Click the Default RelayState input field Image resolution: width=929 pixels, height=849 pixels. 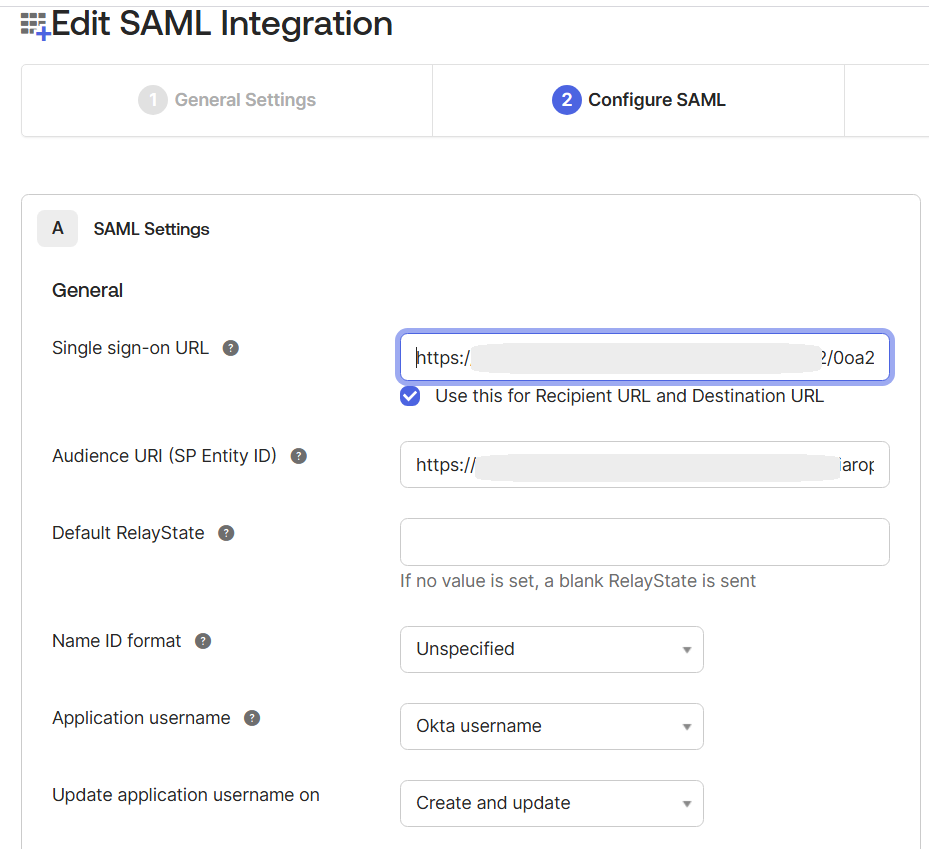(x=645, y=542)
